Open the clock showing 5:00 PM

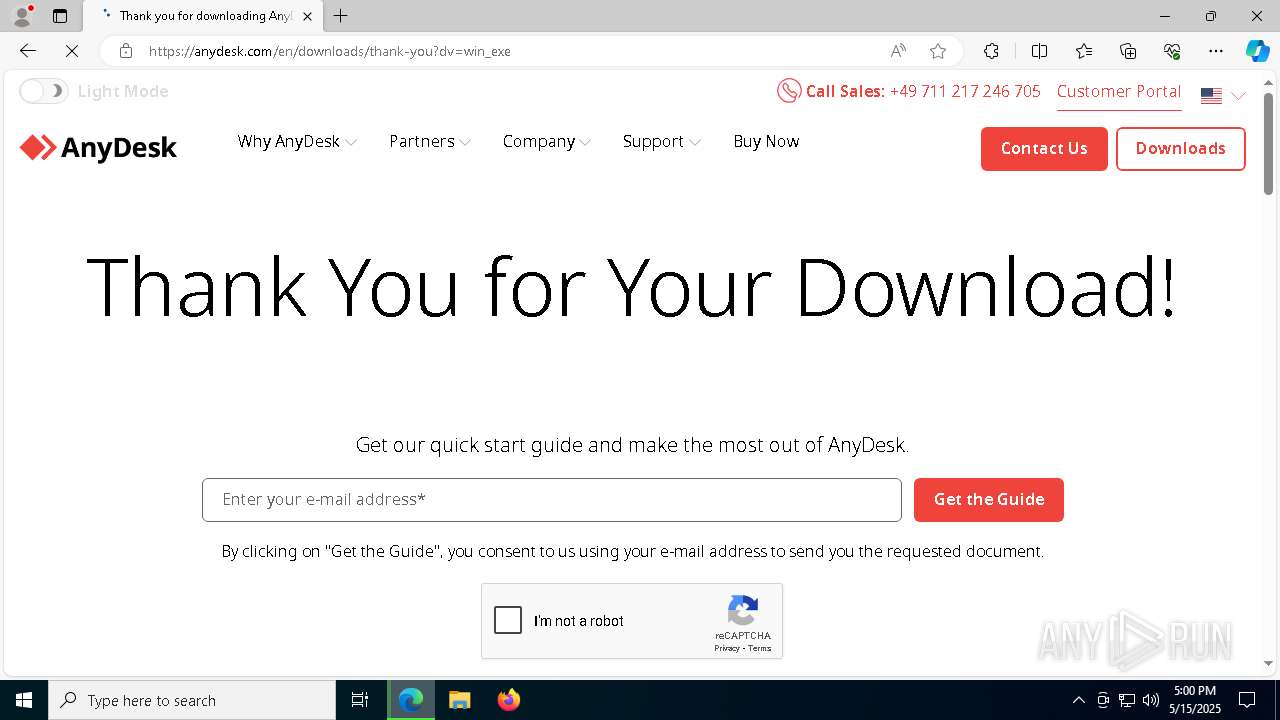click(1195, 700)
